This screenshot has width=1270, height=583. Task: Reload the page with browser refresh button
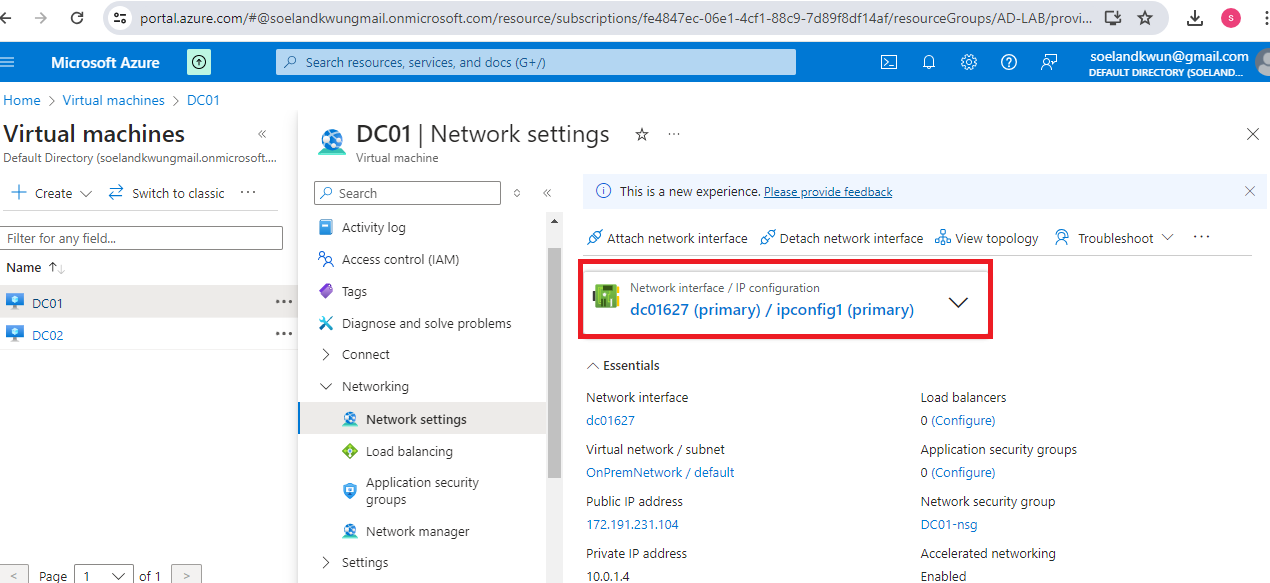point(77,18)
